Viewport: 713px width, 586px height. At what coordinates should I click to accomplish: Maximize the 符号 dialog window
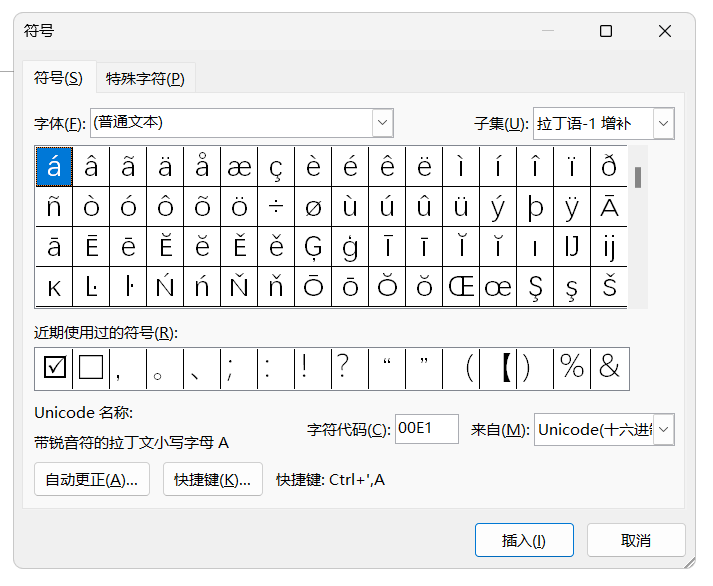[x=606, y=31]
